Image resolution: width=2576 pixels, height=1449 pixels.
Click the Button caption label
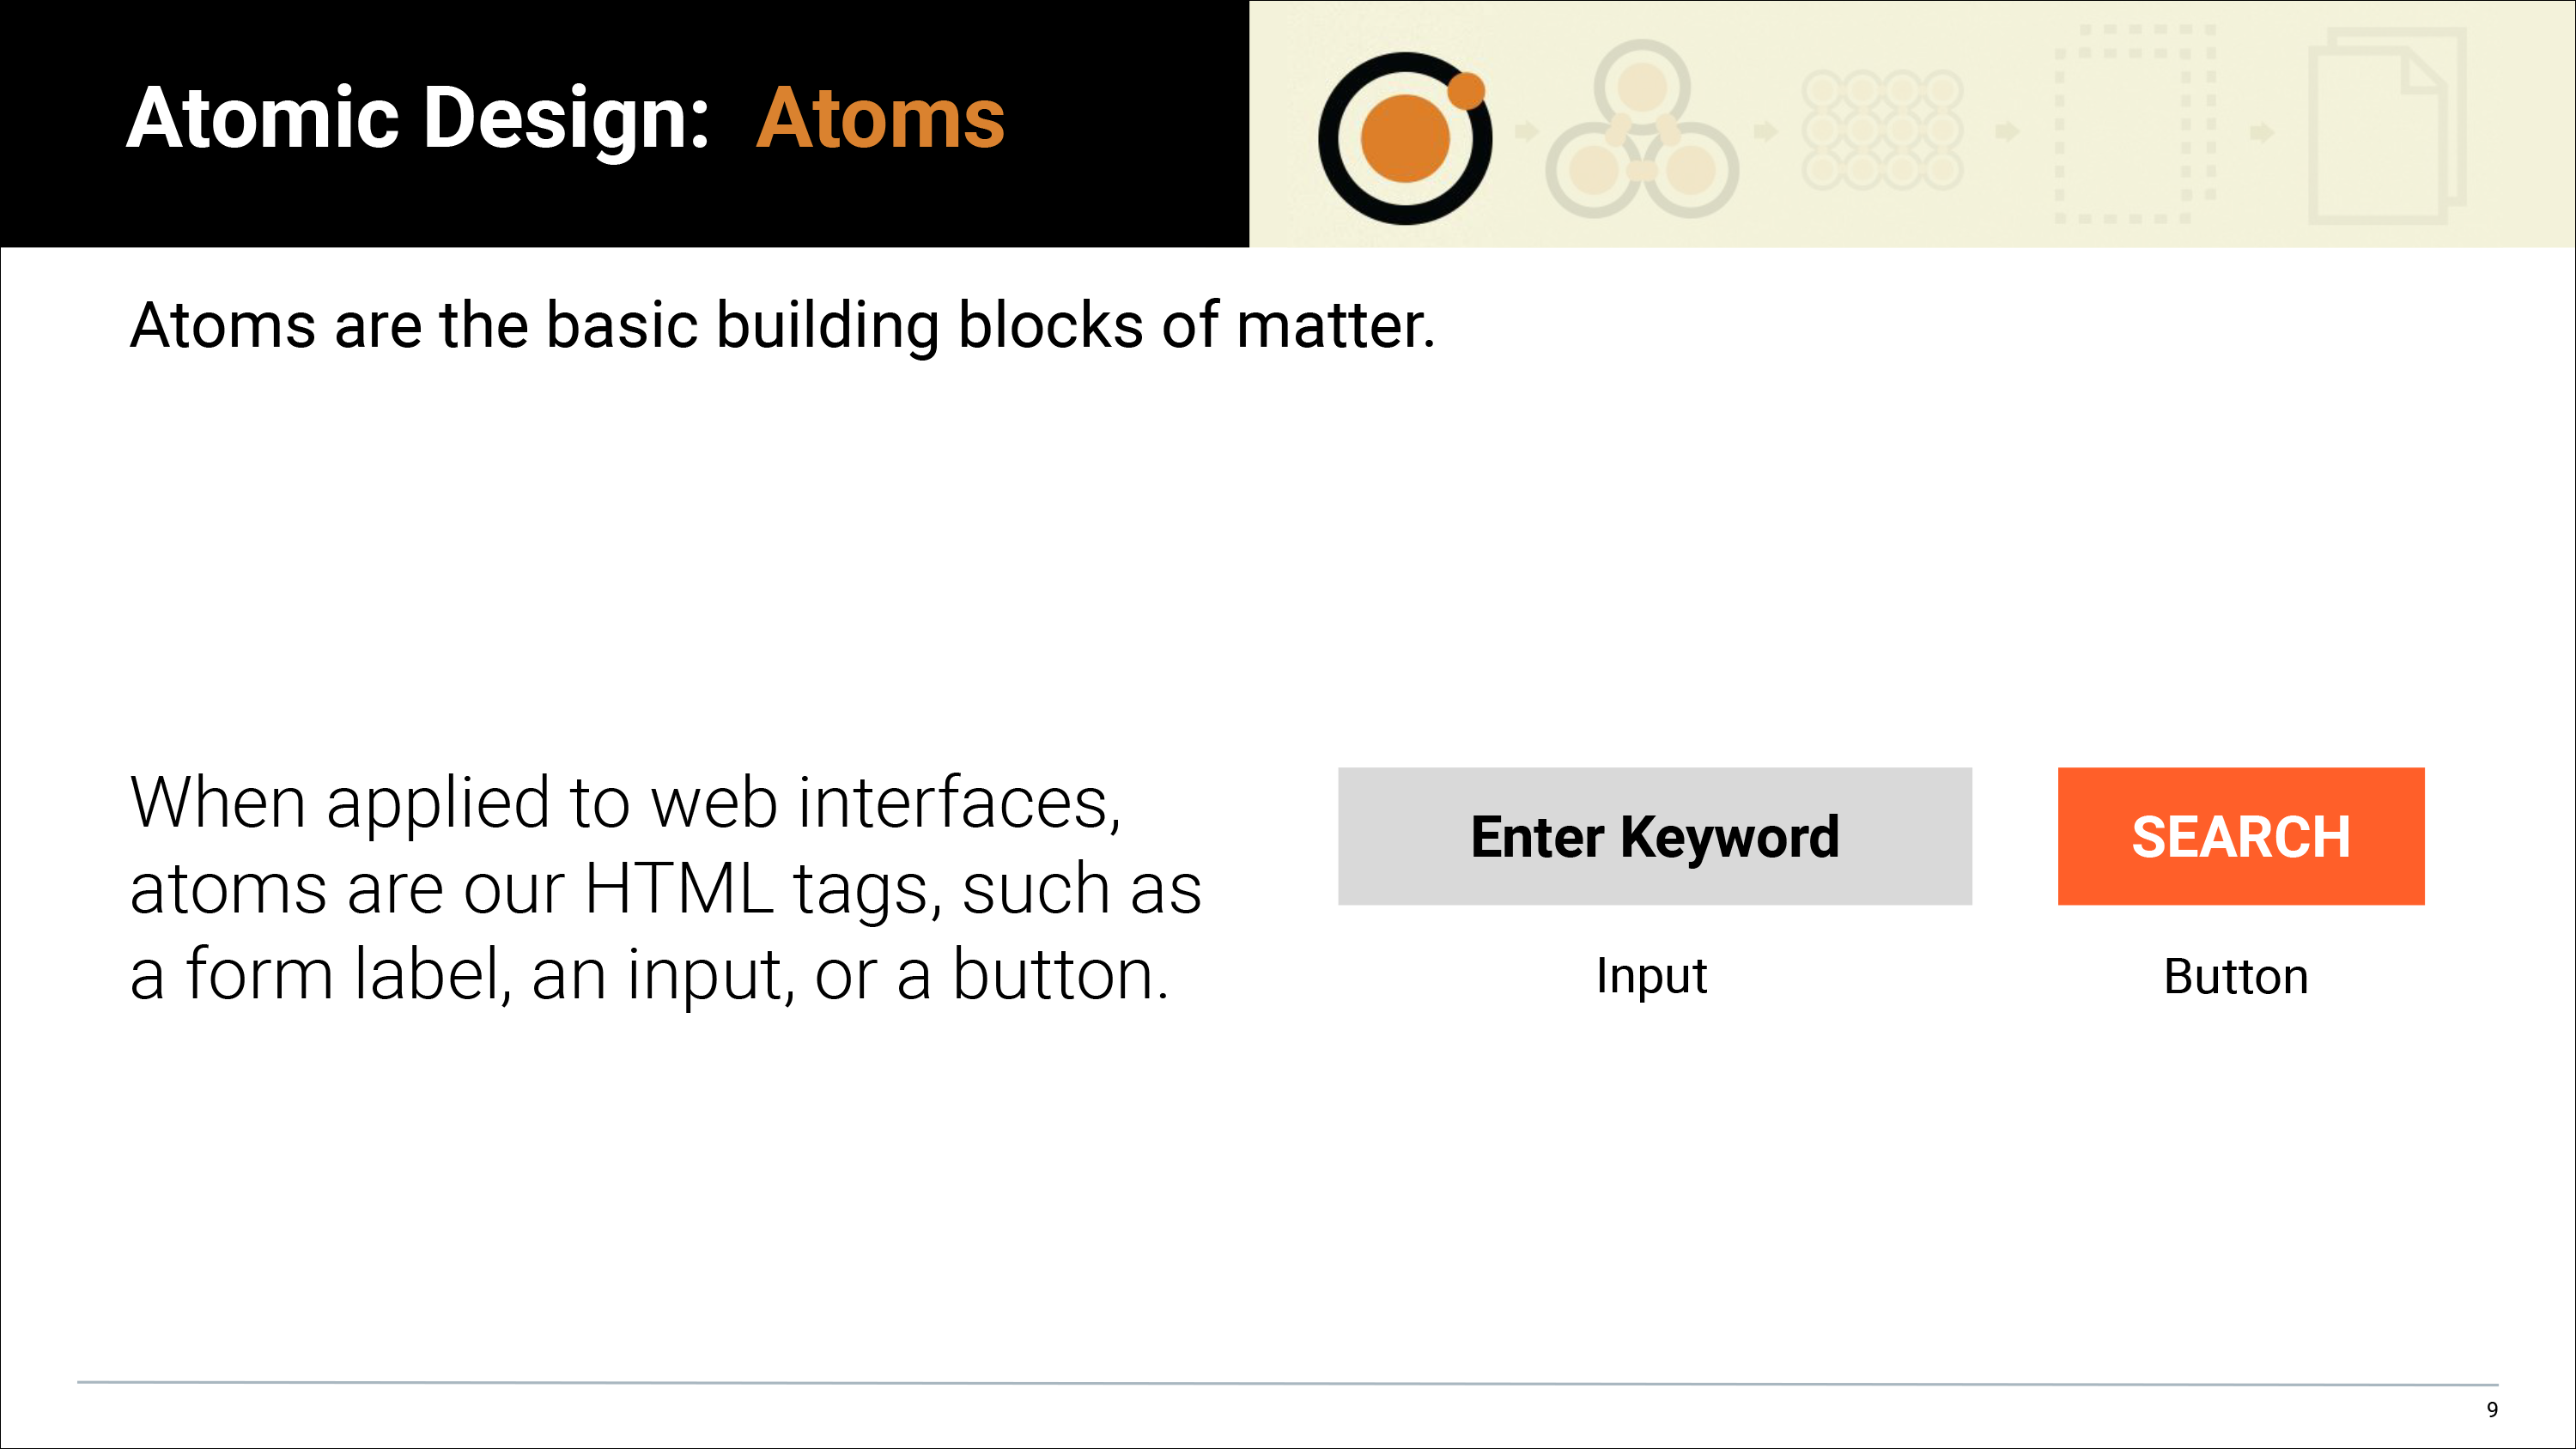2236,977
